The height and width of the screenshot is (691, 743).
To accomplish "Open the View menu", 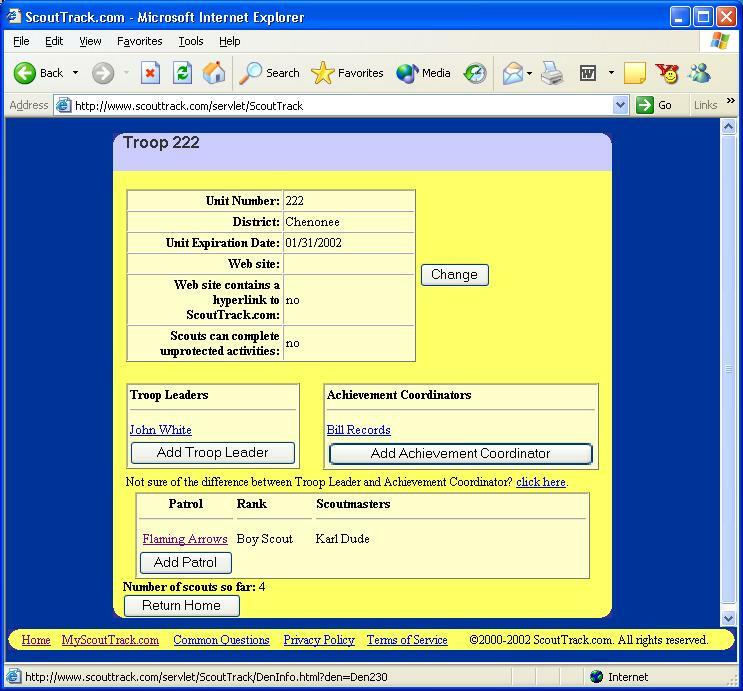I will pyautogui.click(x=90, y=41).
